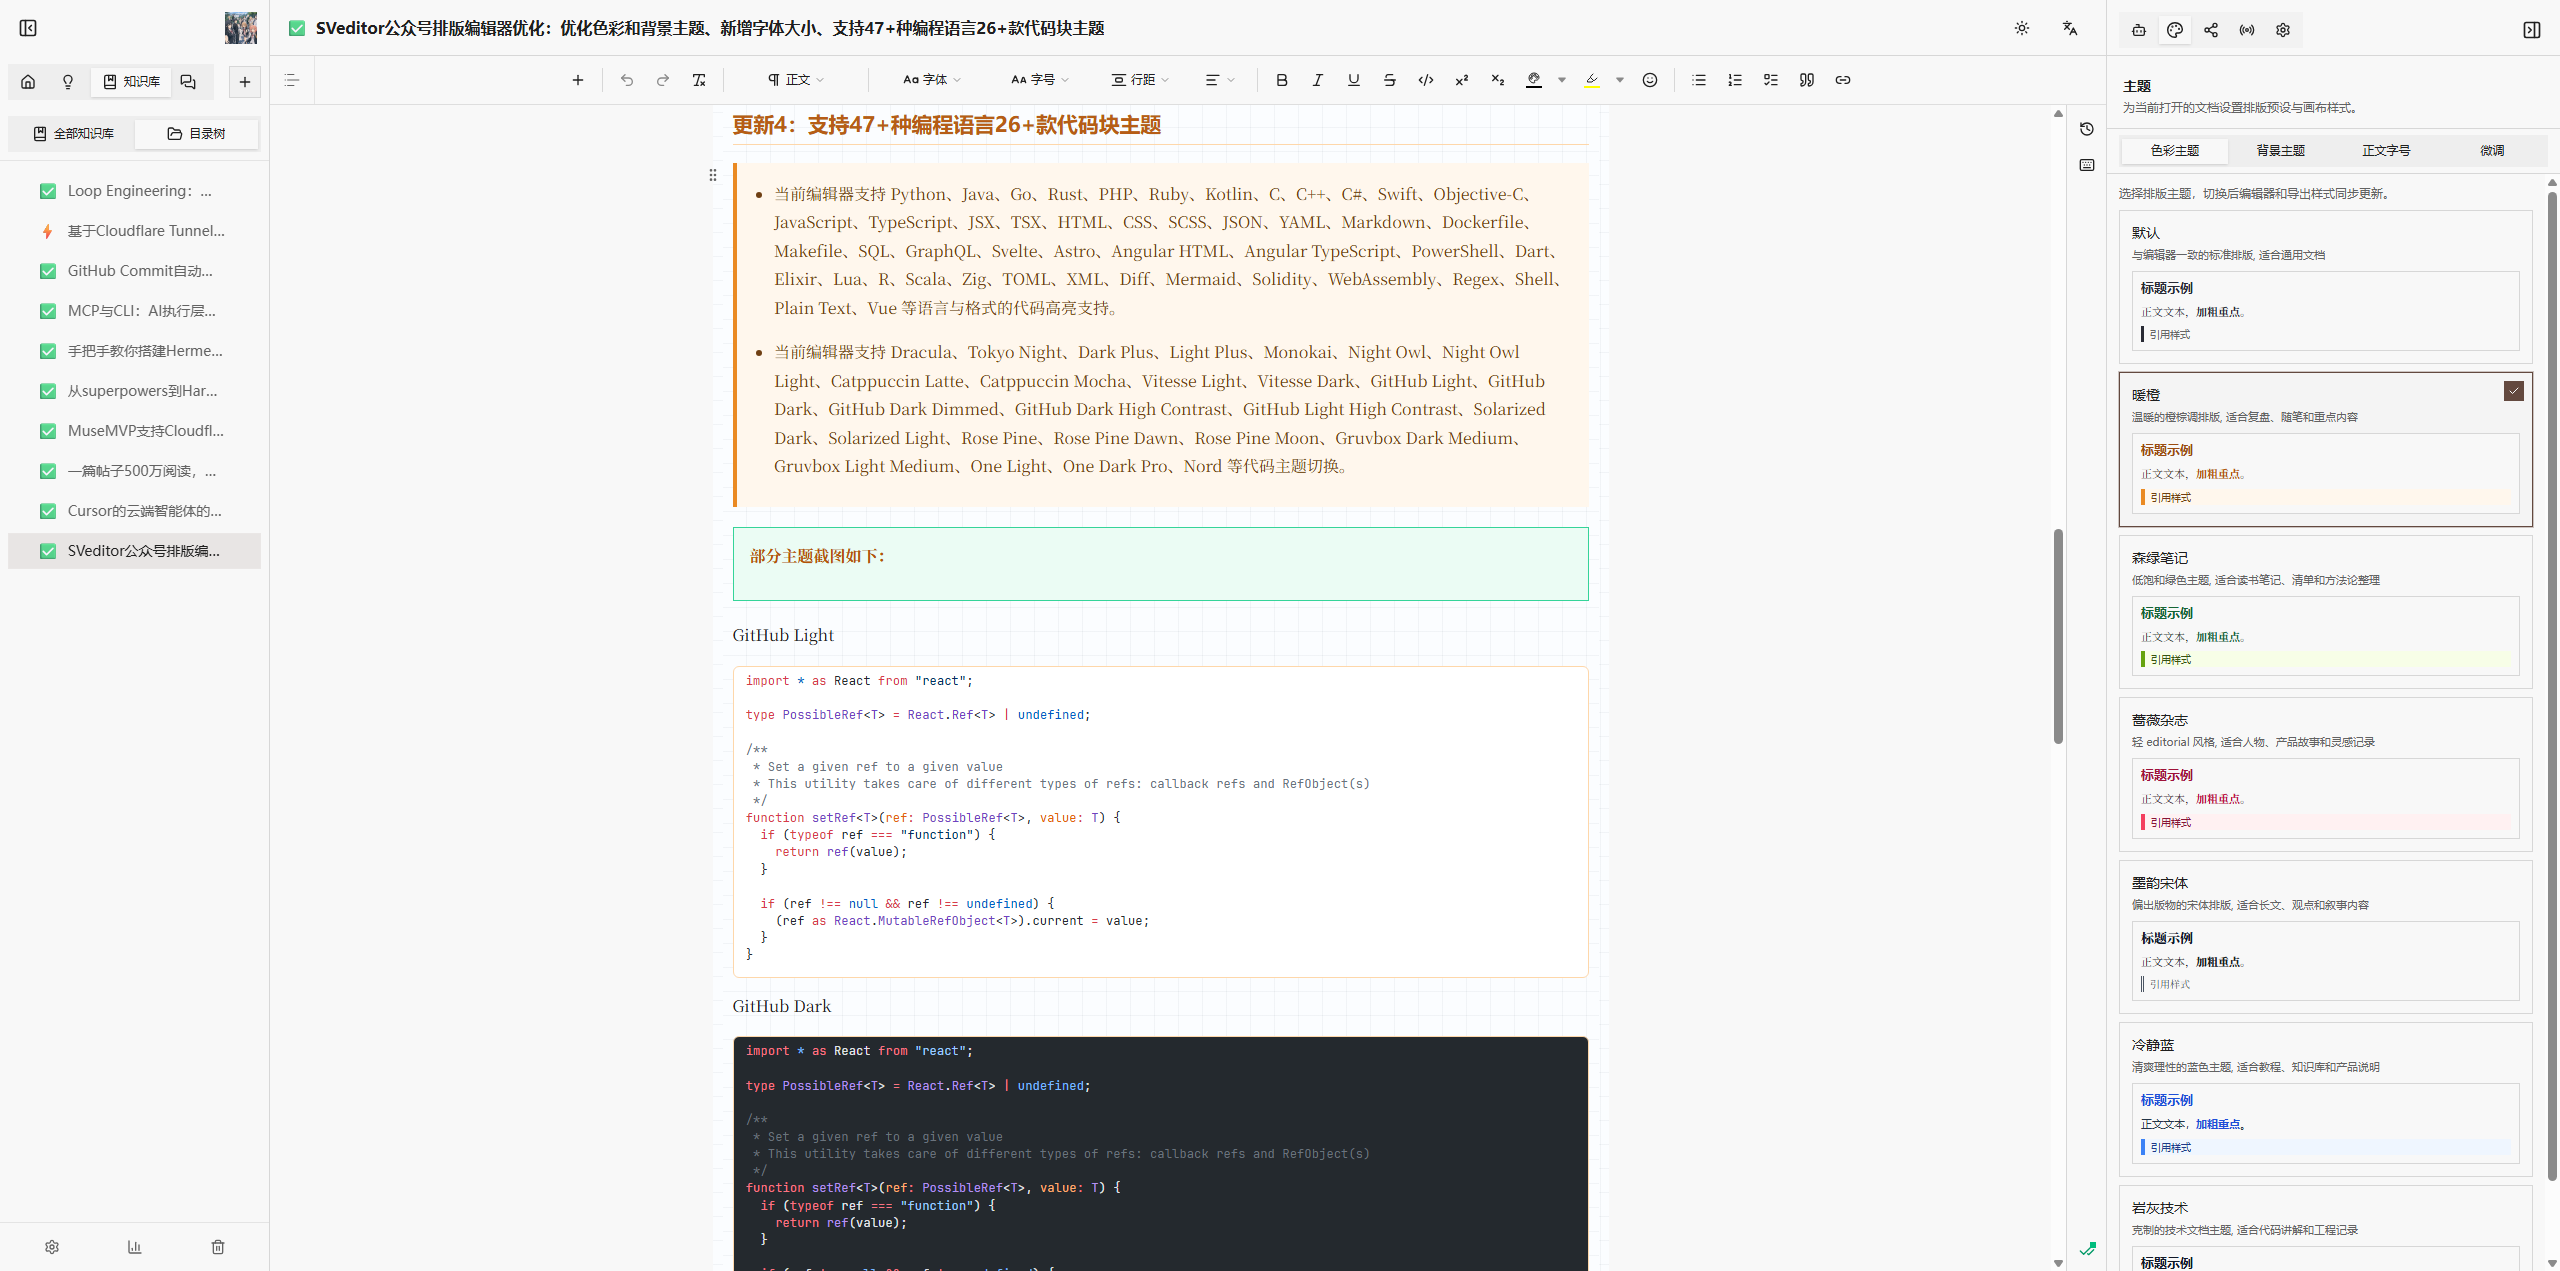2560x1271 pixels.
Task: Open the AI robot assistant panel
Action: click(2139, 30)
